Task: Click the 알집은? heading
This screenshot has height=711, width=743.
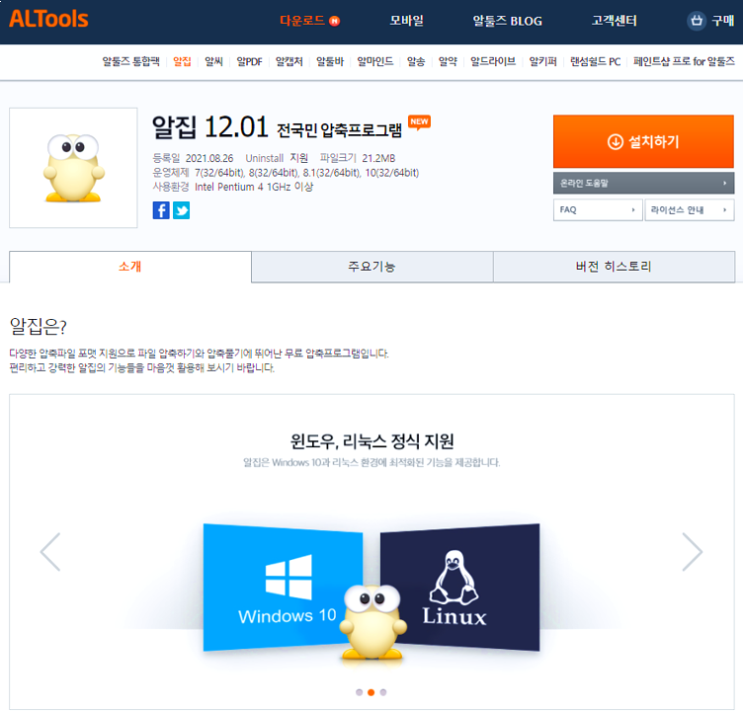Action: [x=38, y=326]
